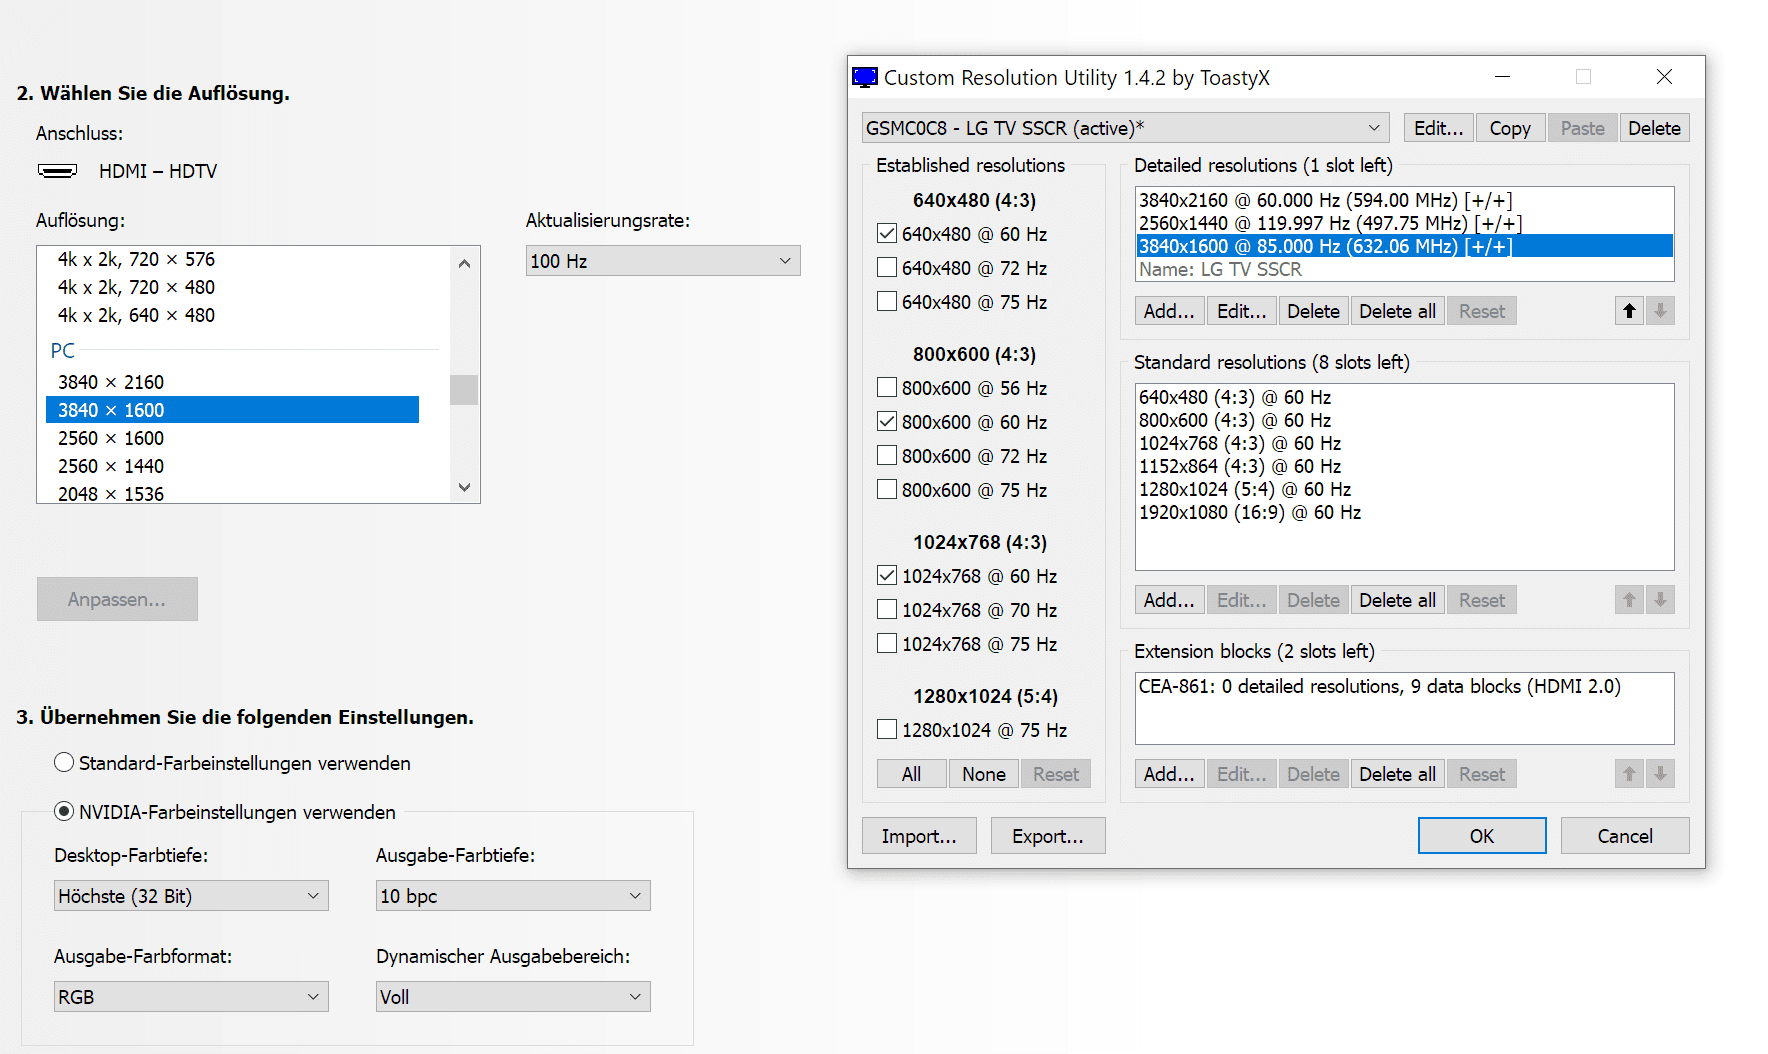Screen dimensions: 1768x1054
Task: Check 800x600 @ 75 Hz
Action: click(887, 490)
